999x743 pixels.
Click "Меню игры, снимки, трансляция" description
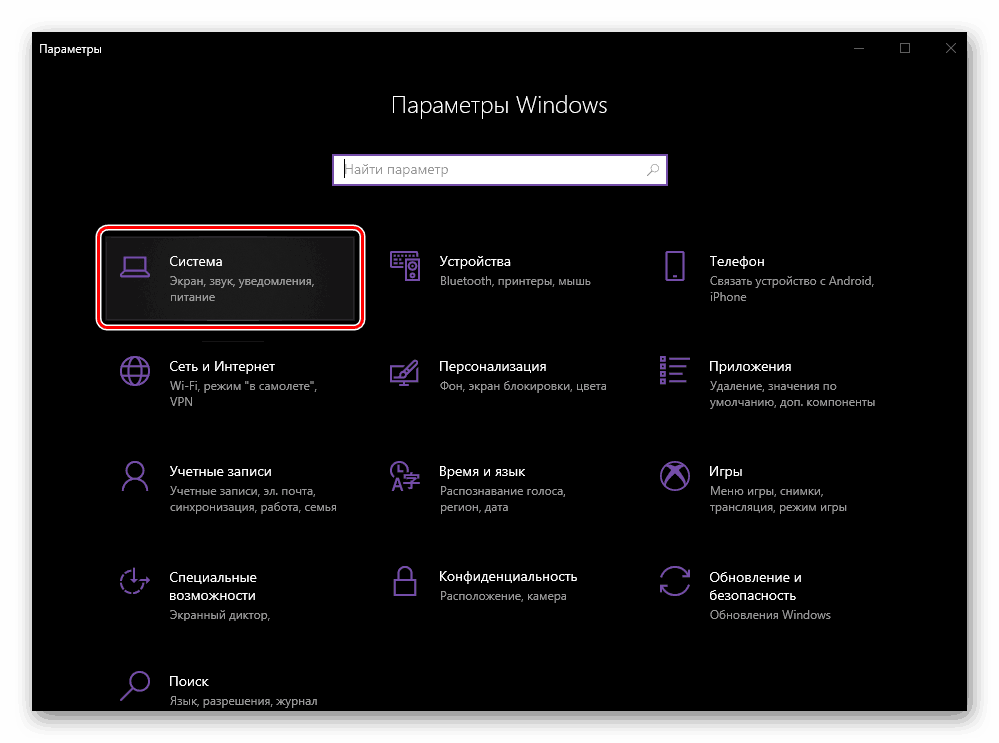[777, 499]
